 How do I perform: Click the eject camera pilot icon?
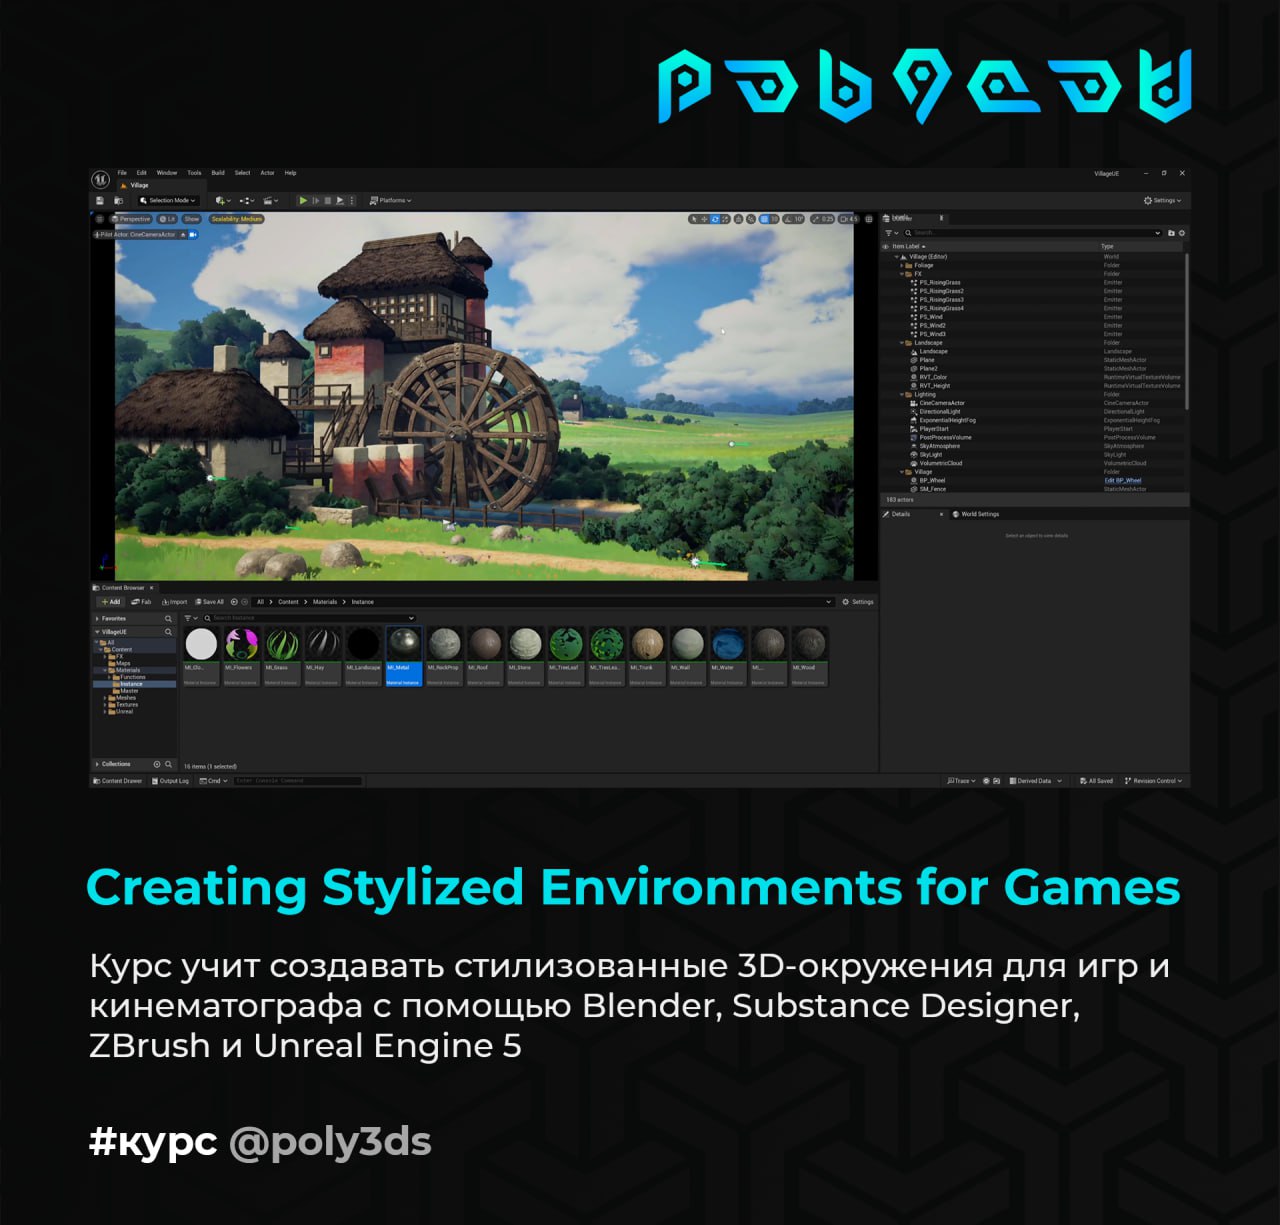183,234
